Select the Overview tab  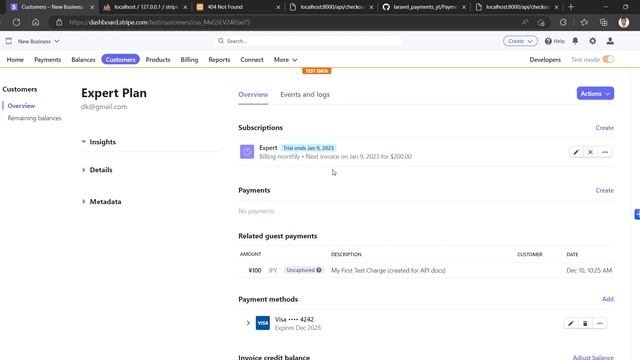(x=253, y=94)
